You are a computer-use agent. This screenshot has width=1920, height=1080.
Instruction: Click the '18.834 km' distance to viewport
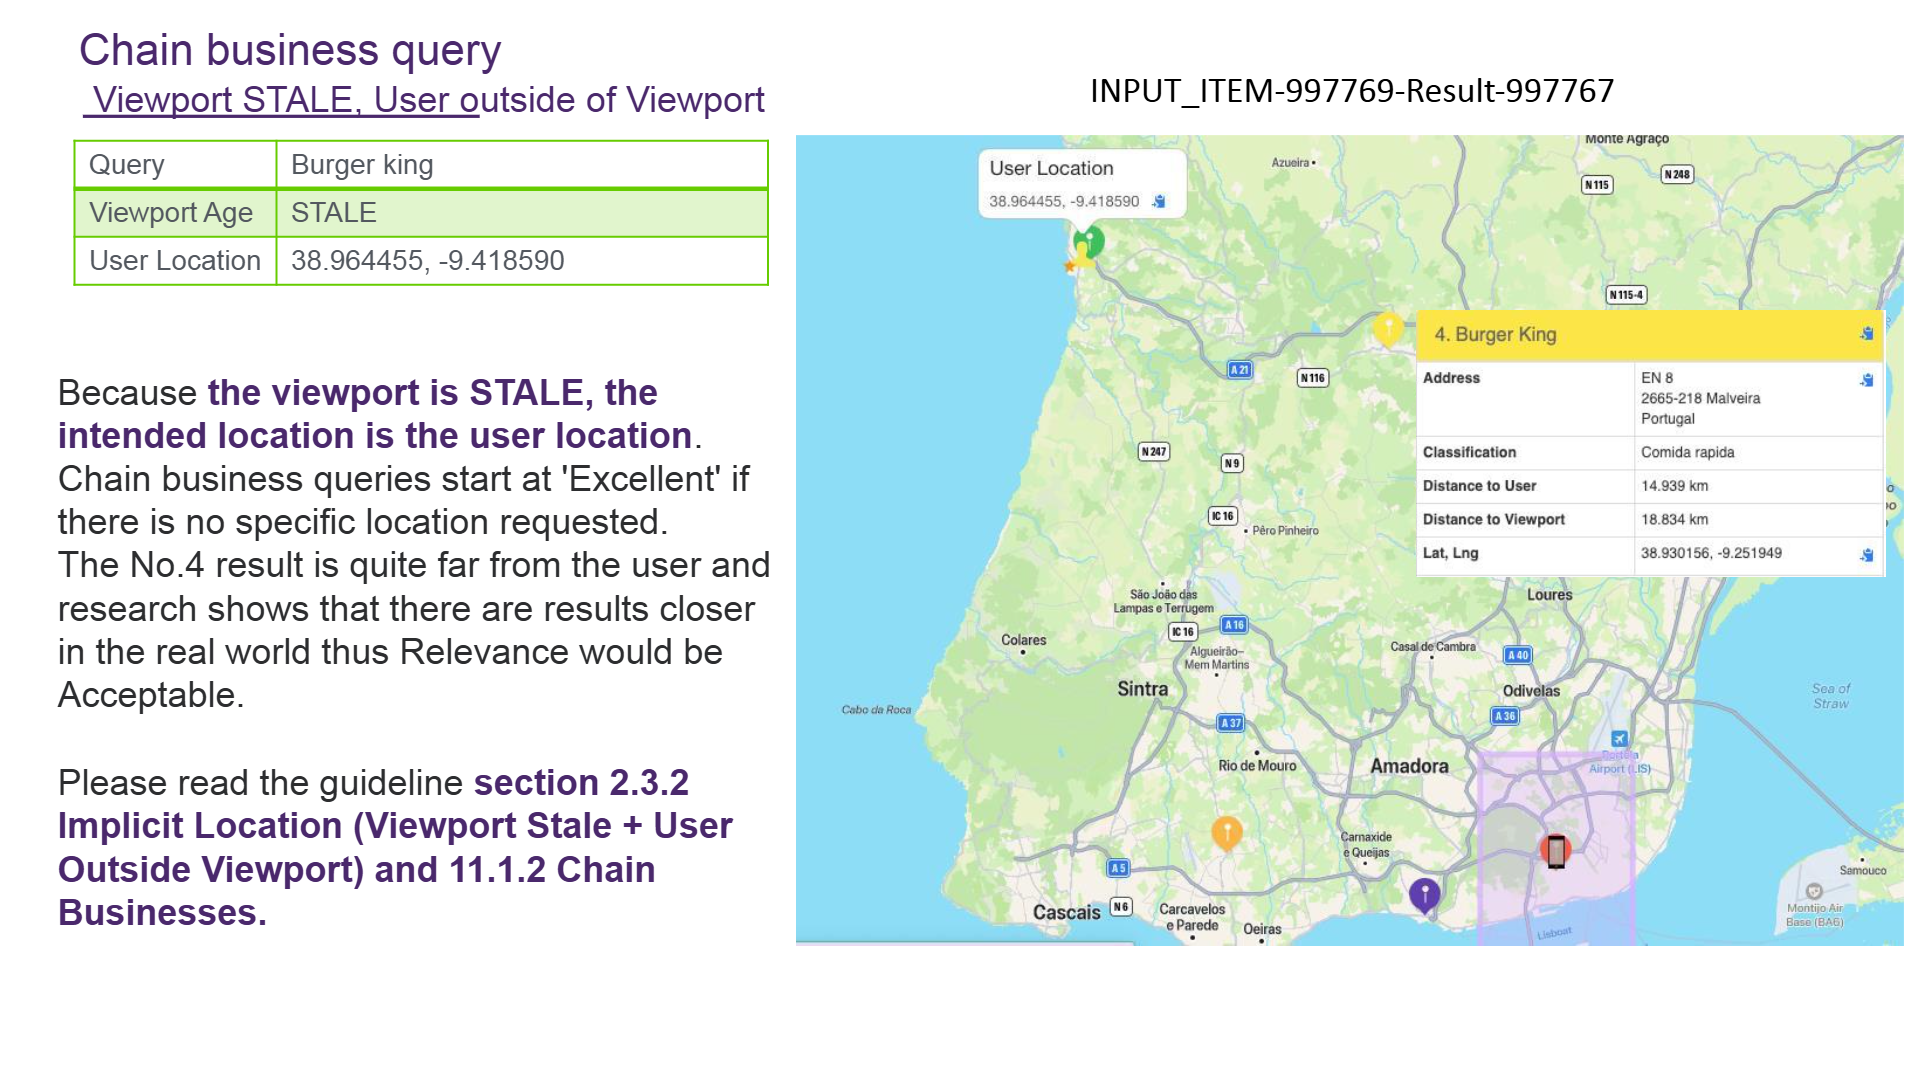pyautogui.click(x=1674, y=520)
